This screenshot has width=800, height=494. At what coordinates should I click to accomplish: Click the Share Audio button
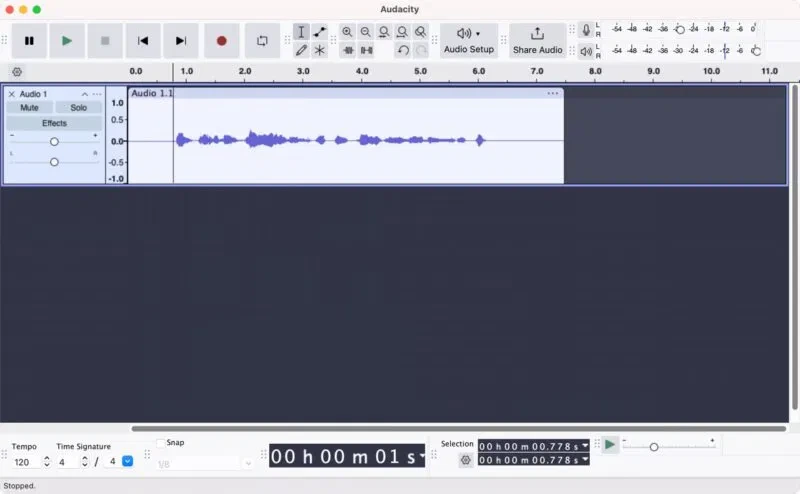(x=537, y=41)
